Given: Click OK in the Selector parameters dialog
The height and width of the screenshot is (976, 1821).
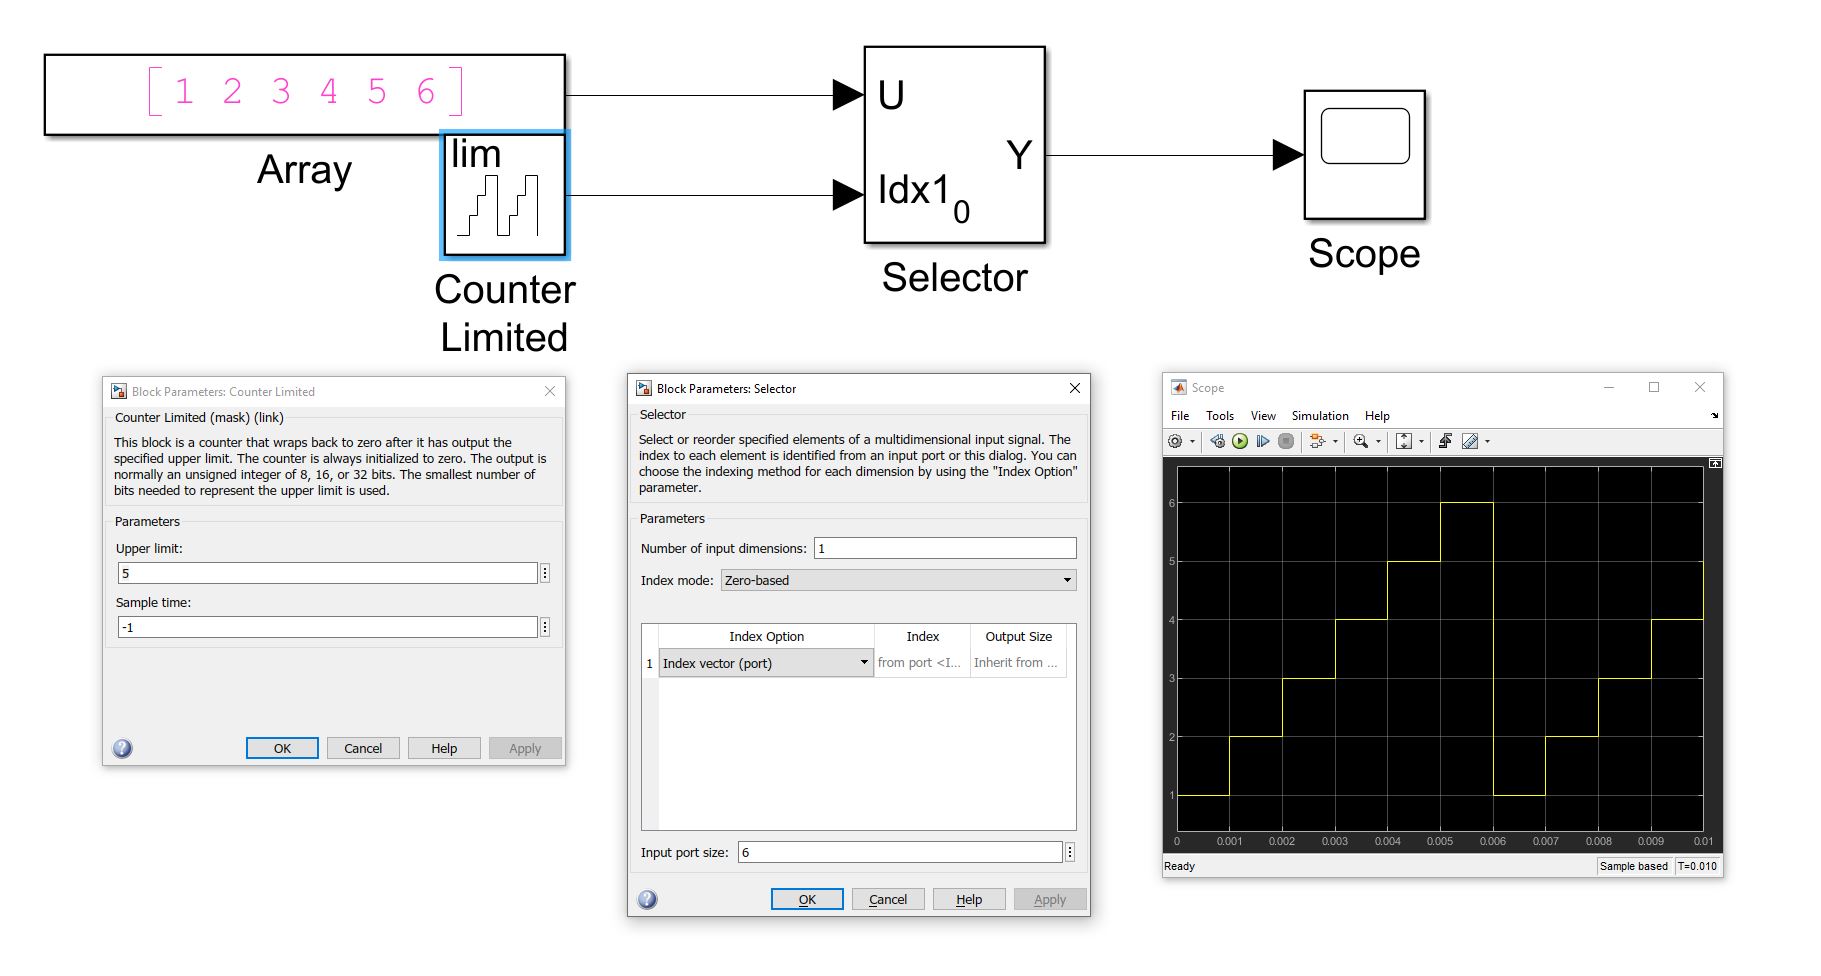Looking at the screenshot, I should click(x=807, y=898).
